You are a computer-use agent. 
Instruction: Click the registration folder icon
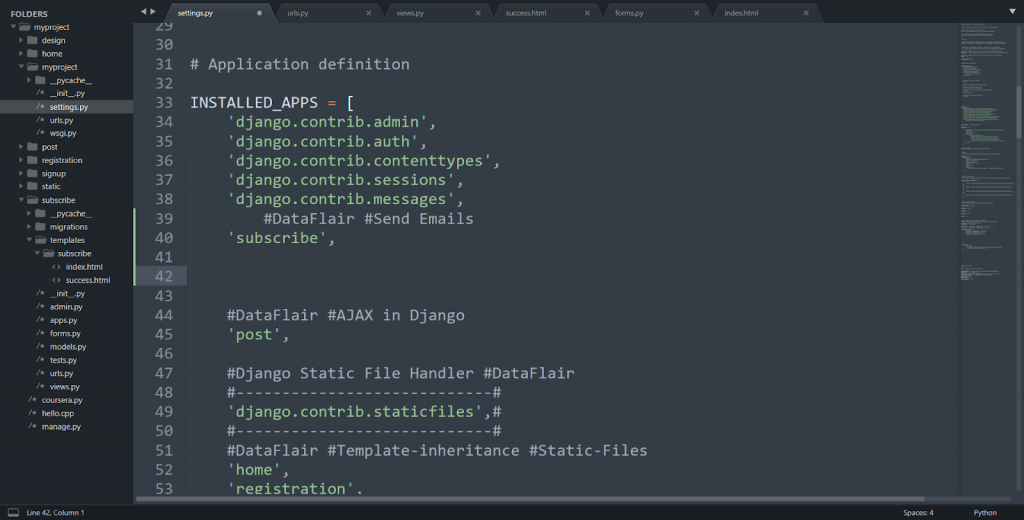tap(32, 160)
